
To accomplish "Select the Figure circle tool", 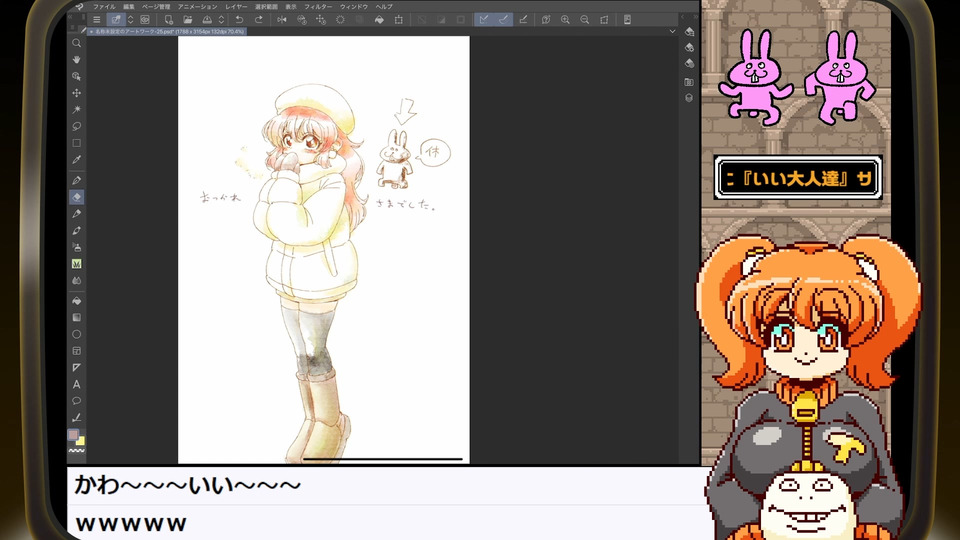I will (77, 334).
